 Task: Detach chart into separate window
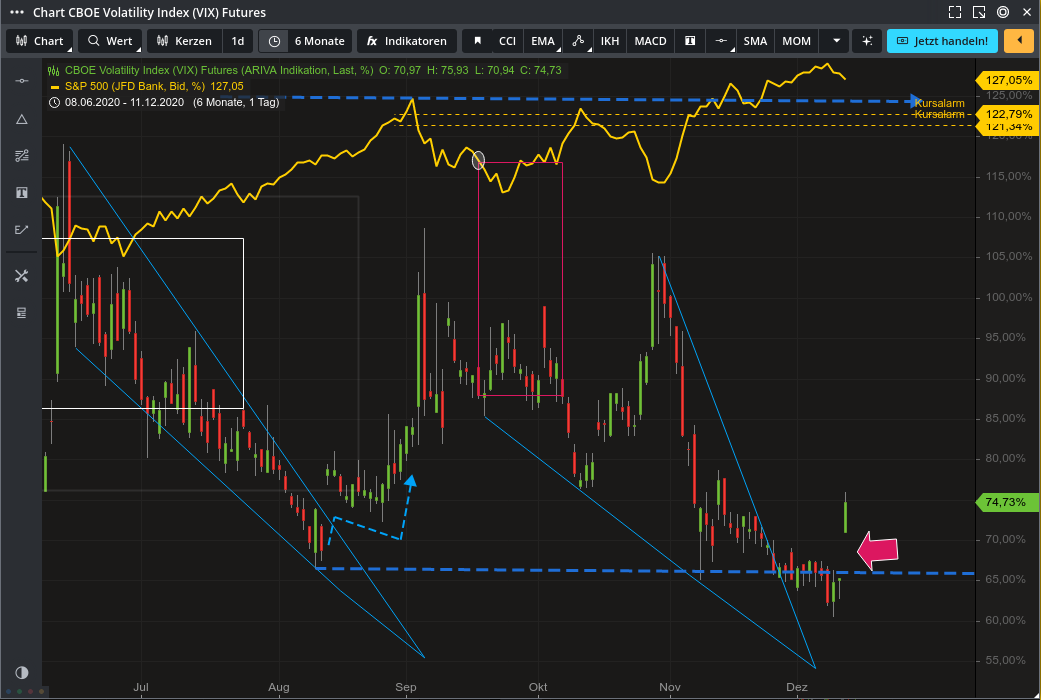pyautogui.click(x=979, y=12)
